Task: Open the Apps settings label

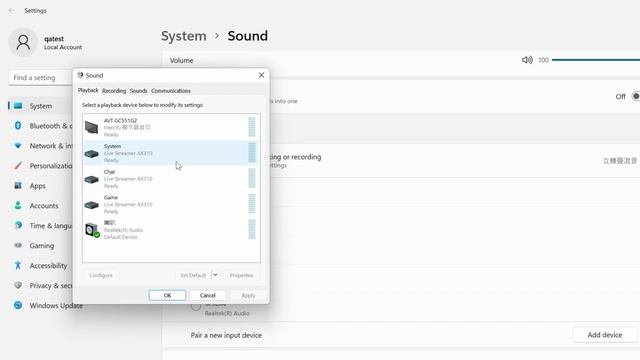Action: 38,186
